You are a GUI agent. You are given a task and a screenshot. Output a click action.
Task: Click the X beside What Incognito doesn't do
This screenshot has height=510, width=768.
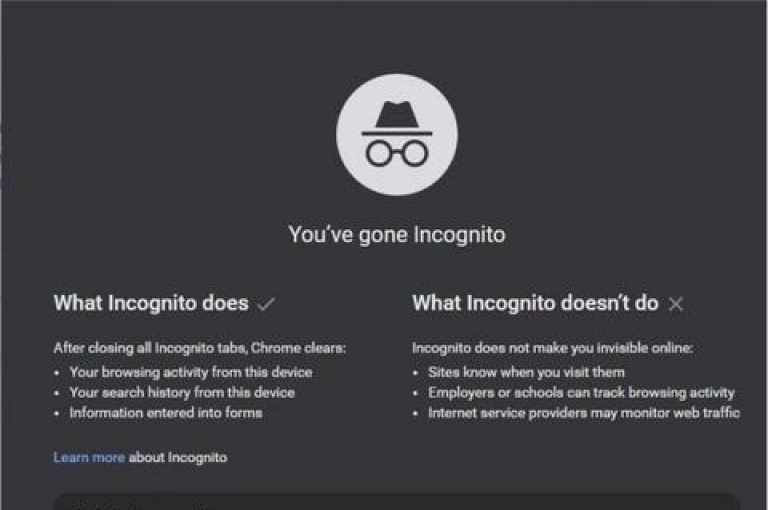tap(676, 304)
